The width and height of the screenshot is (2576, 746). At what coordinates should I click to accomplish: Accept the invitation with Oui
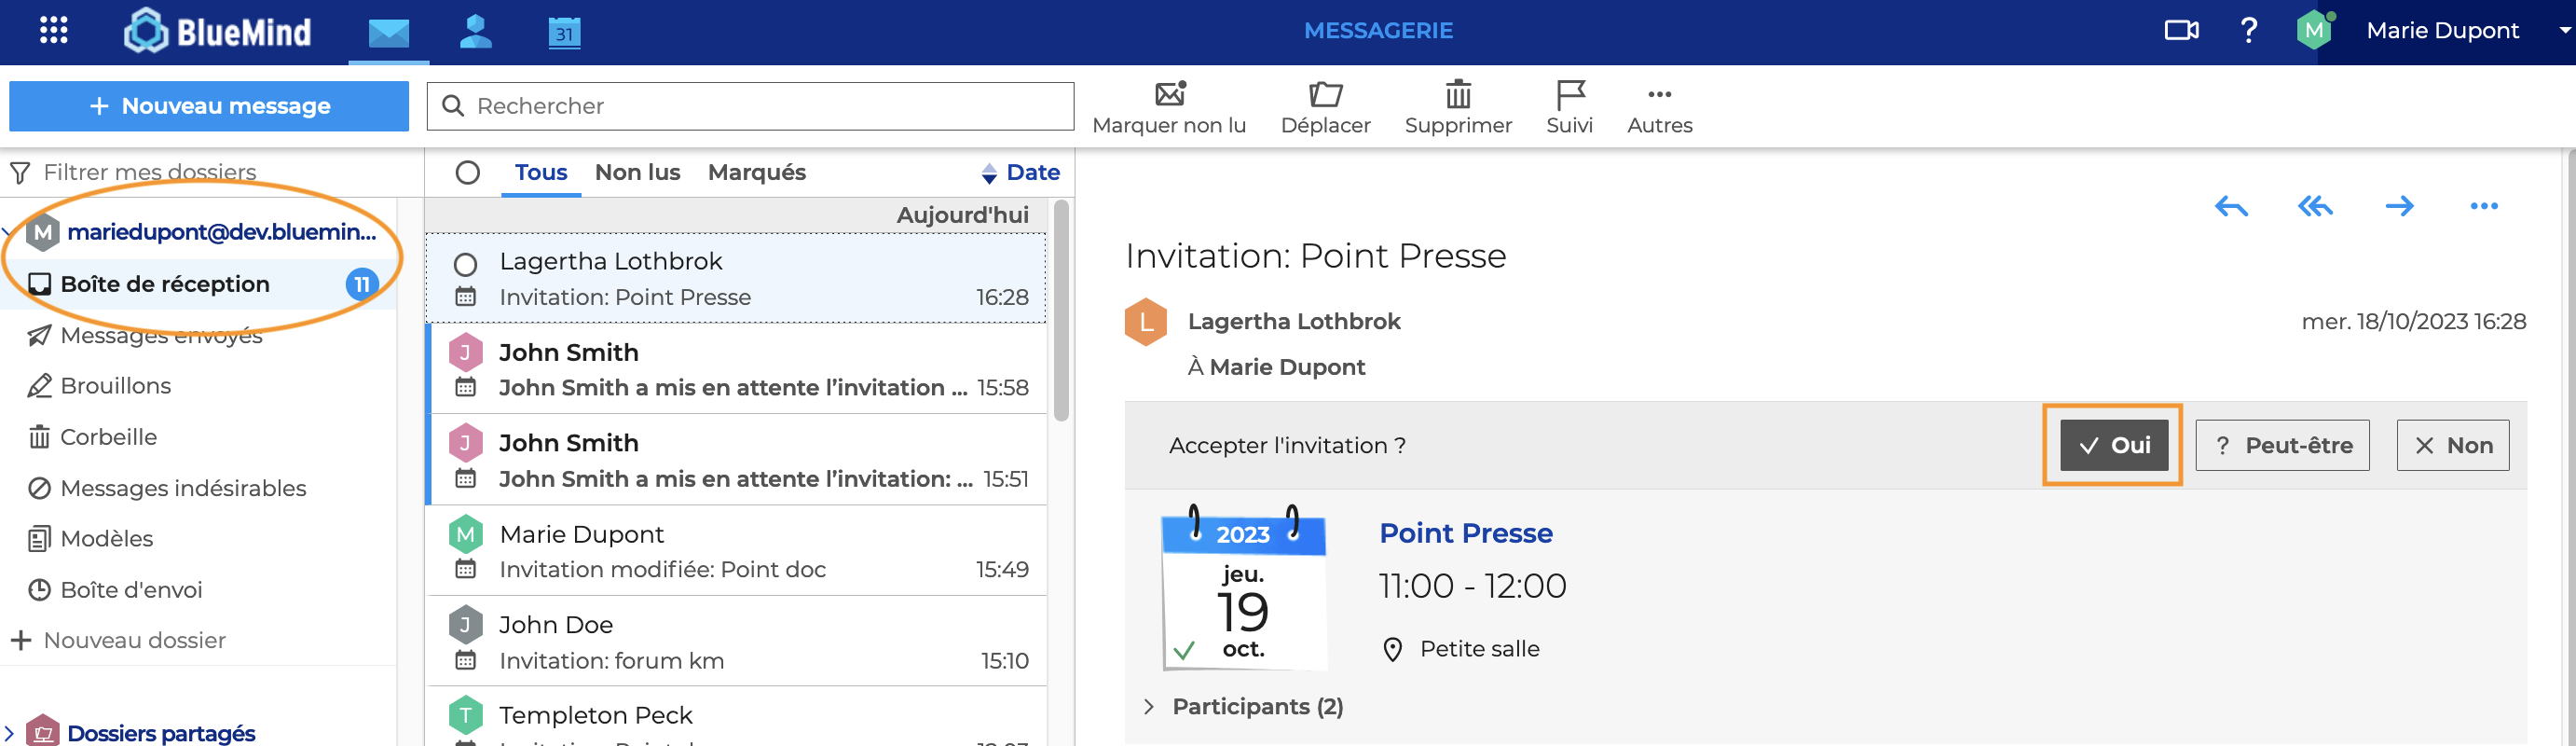2113,445
